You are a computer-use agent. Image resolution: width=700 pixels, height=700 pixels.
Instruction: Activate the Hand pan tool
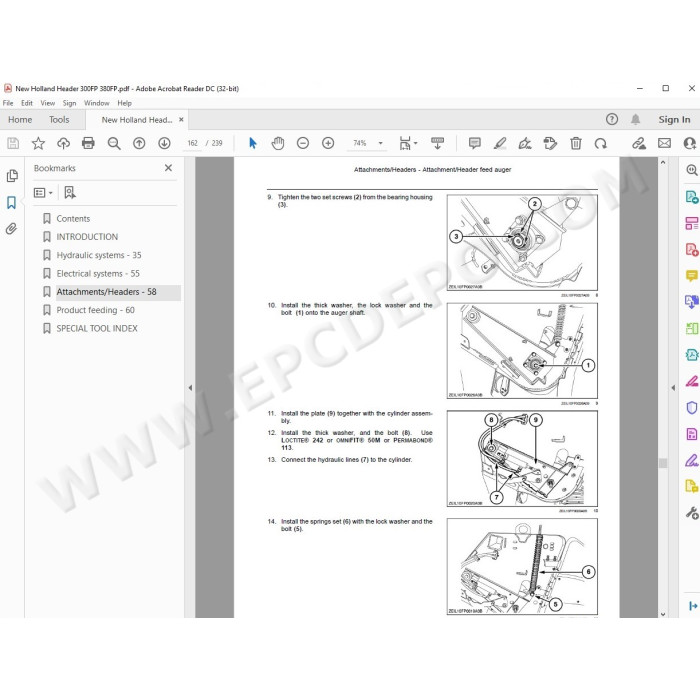click(x=278, y=143)
